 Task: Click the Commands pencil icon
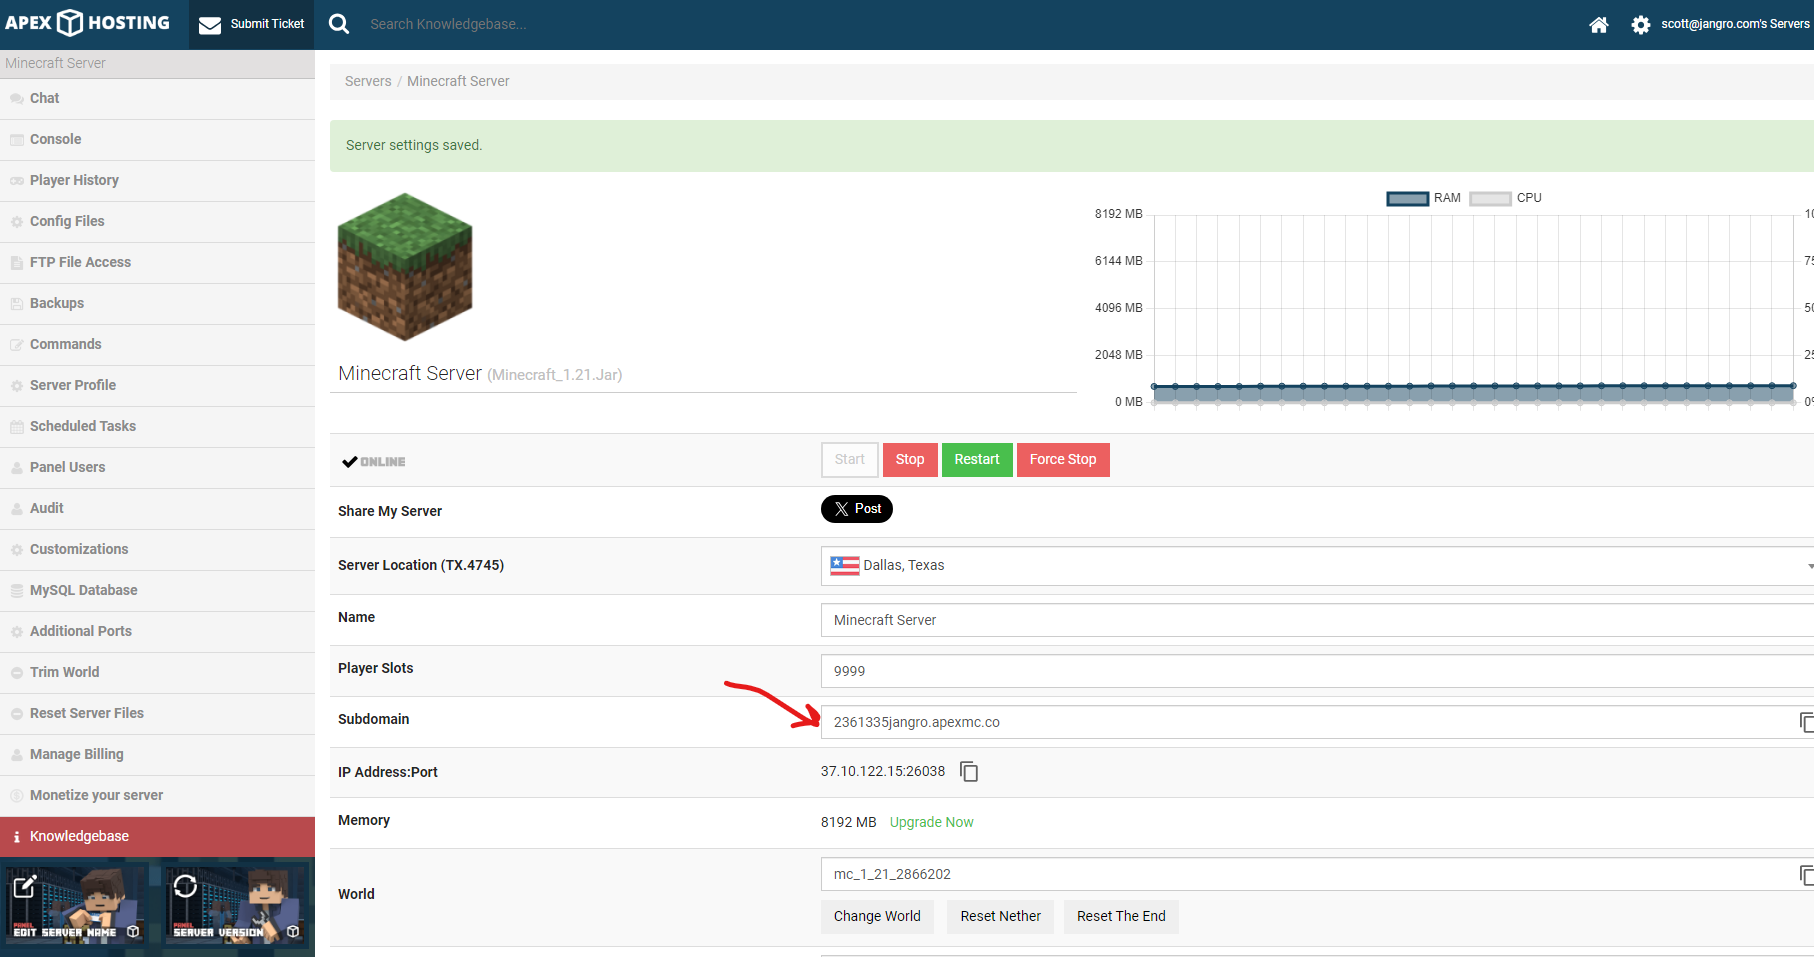tap(17, 345)
